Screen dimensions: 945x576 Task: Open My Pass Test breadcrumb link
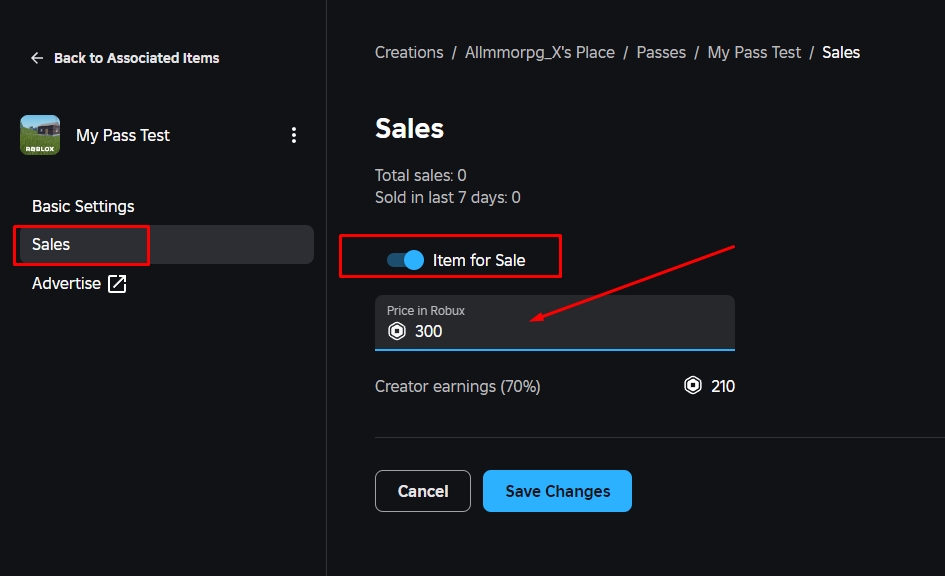coord(754,52)
